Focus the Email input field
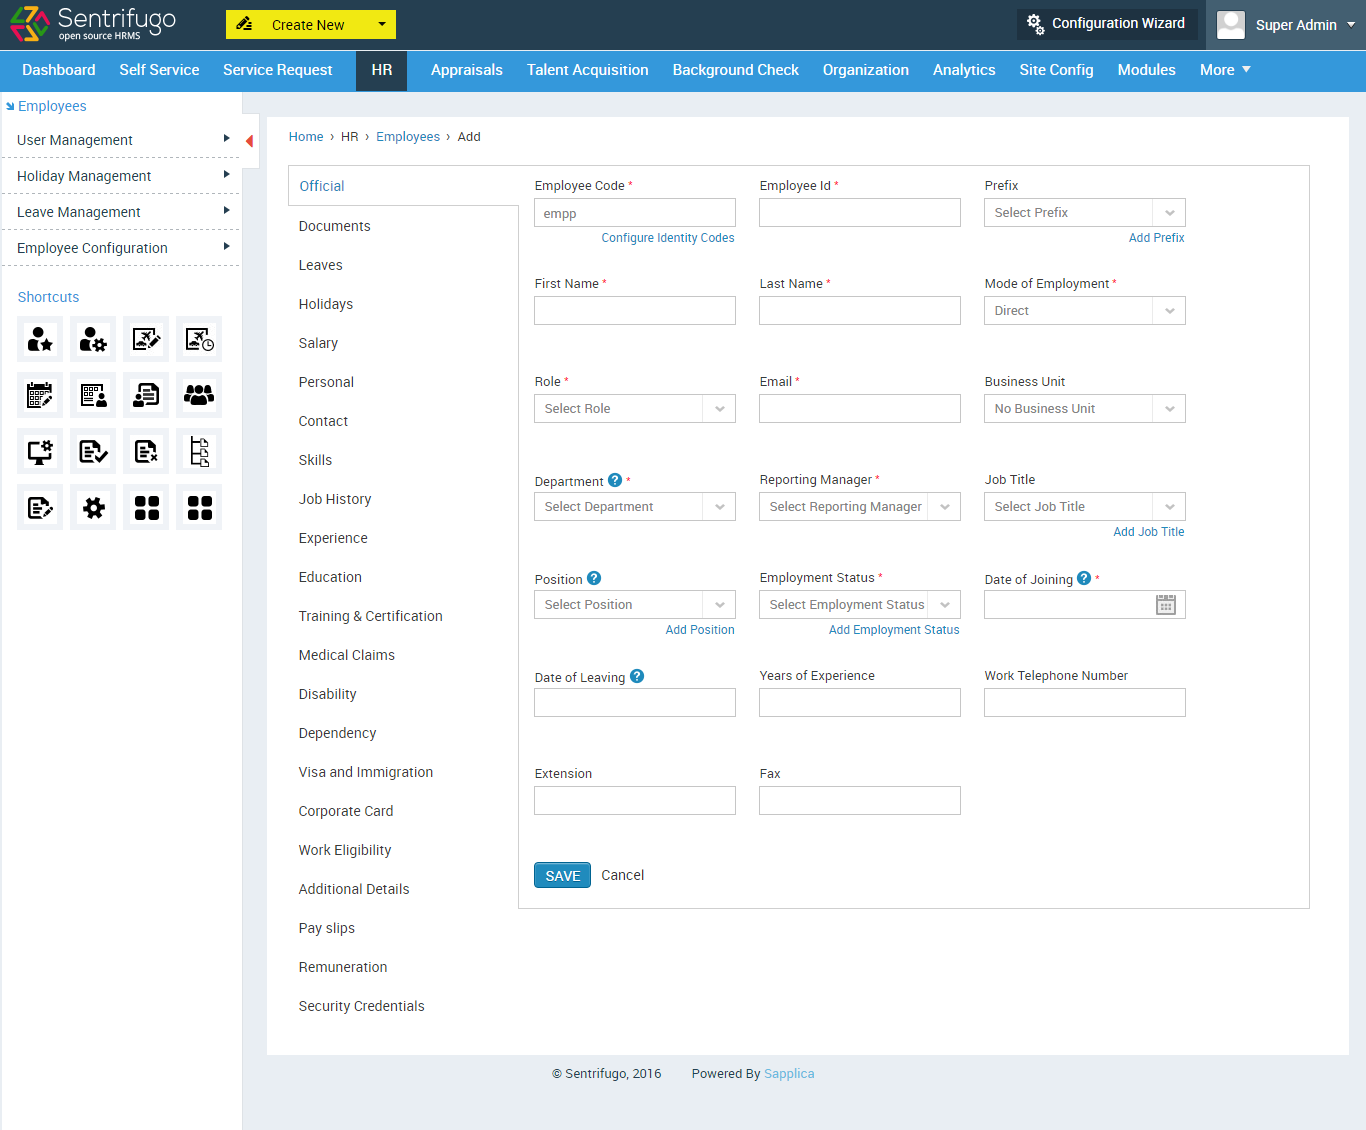Image resolution: width=1366 pixels, height=1130 pixels. pos(860,409)
